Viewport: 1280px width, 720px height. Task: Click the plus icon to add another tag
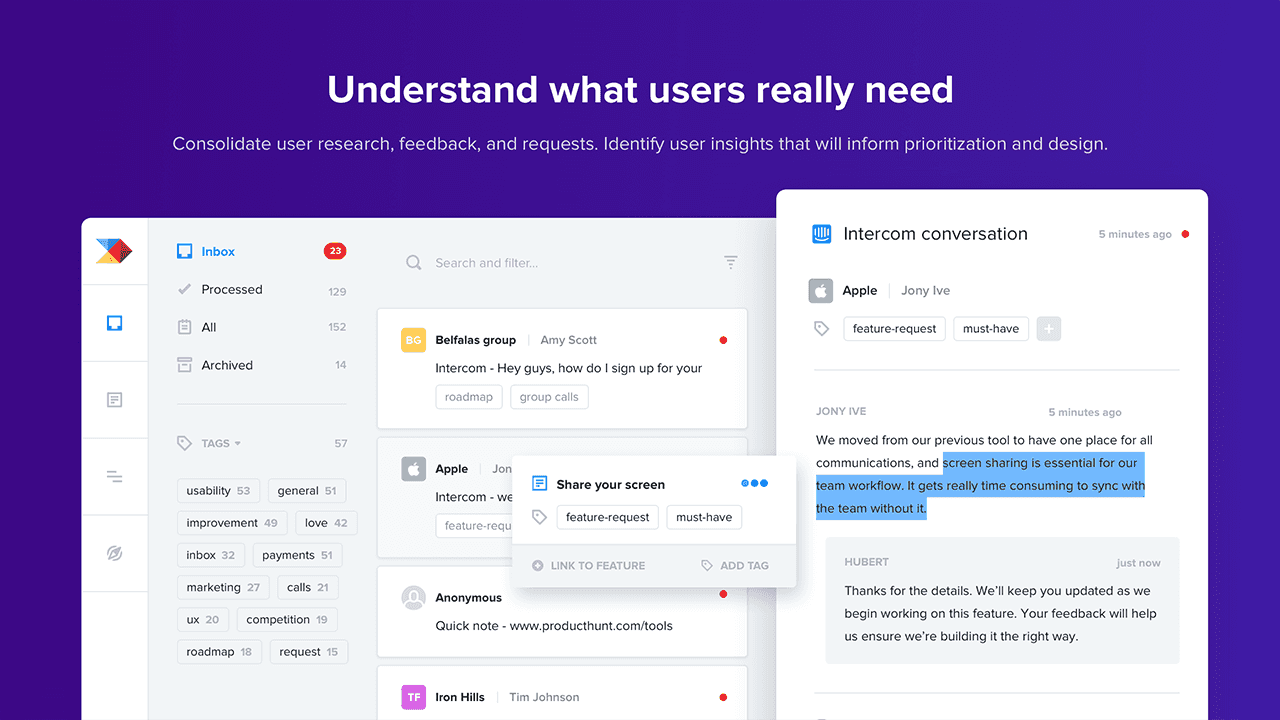tap(1048, 328)
